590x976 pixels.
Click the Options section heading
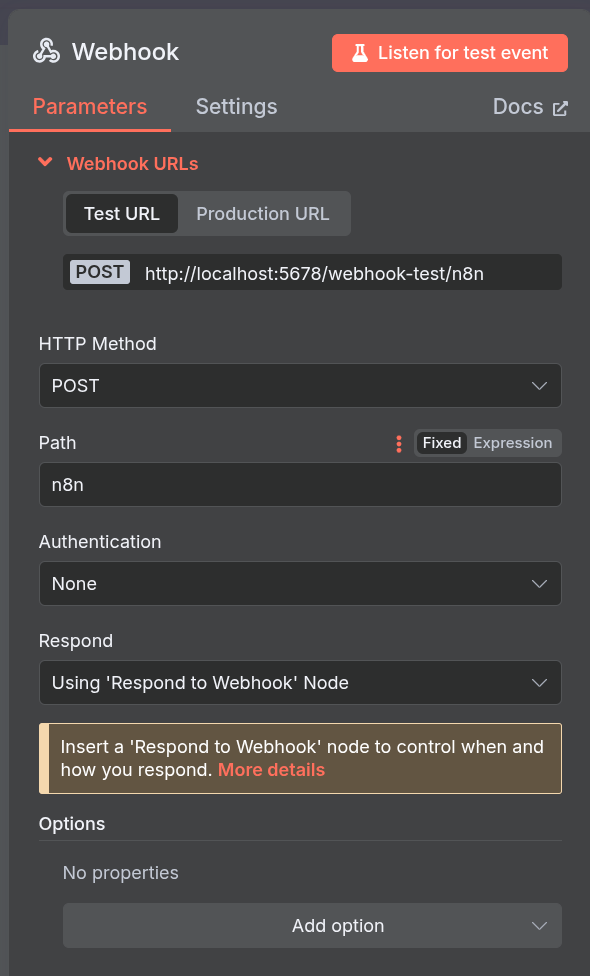pyautogui.click(x=72, y=824)
